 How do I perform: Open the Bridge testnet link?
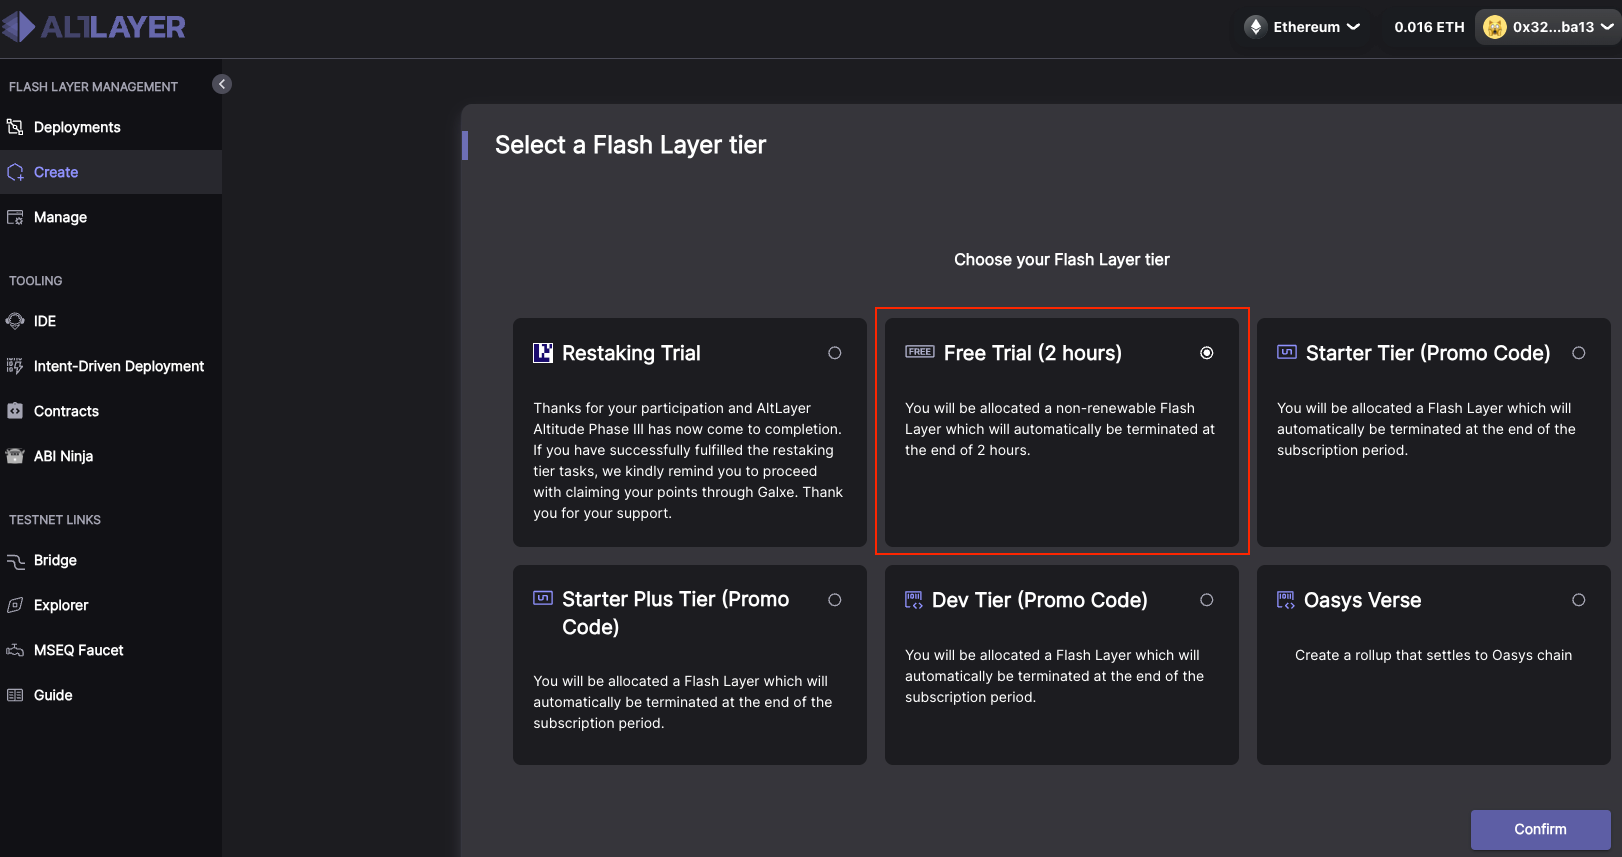point(55,560)
